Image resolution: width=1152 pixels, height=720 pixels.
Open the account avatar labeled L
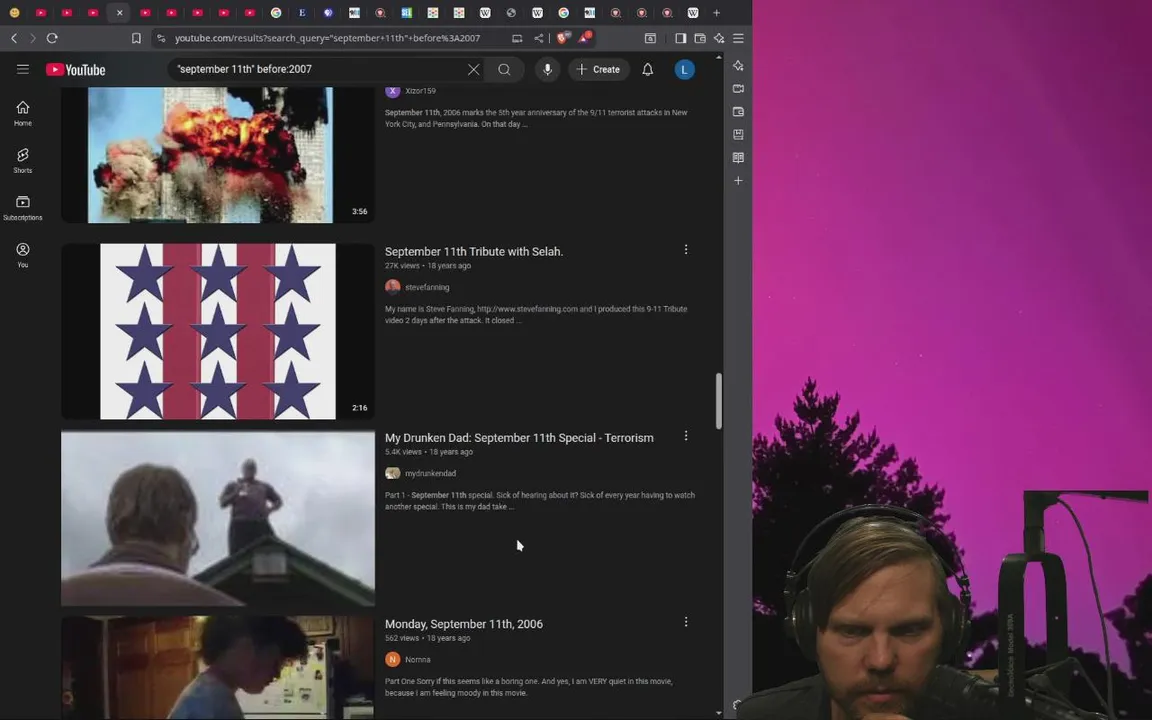pyautogui.click(x=685, y=69)
